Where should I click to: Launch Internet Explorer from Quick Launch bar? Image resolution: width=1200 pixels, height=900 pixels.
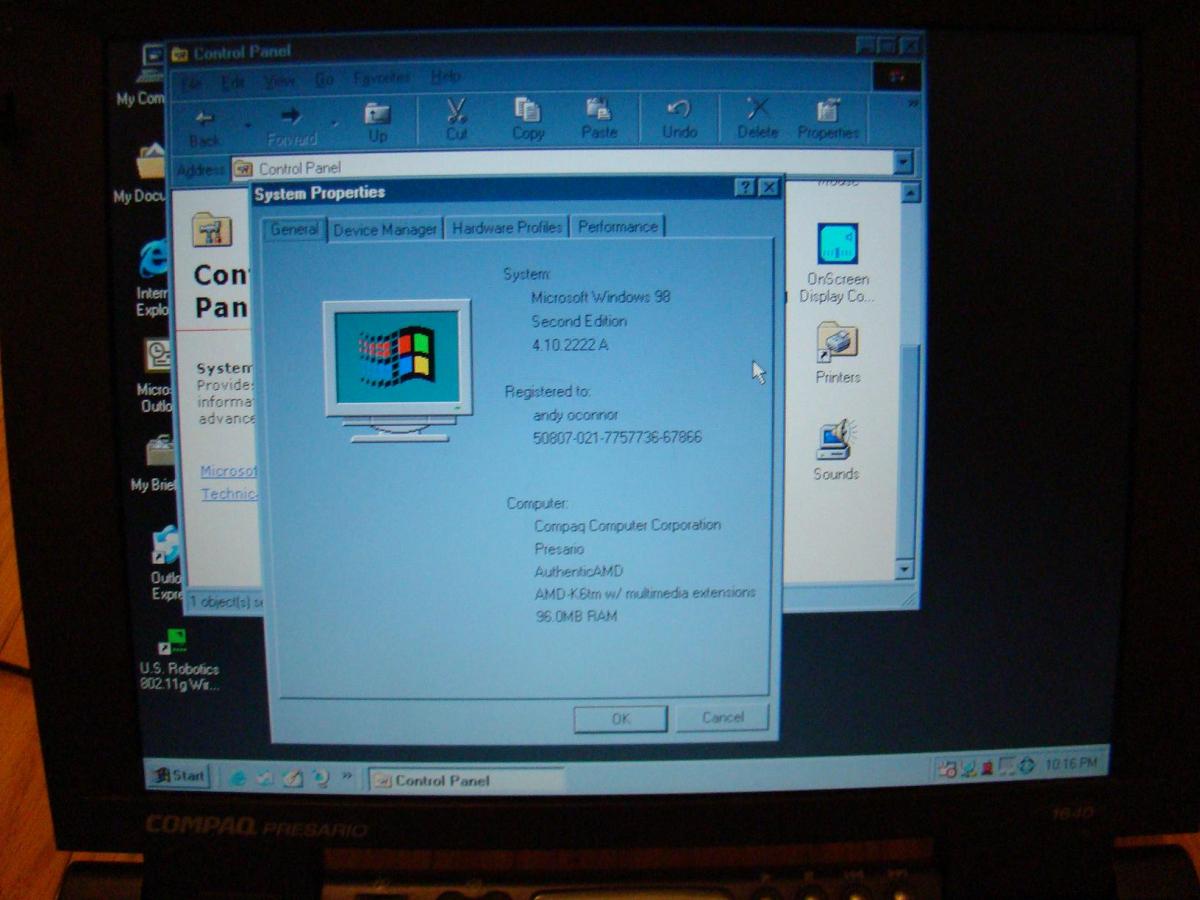(x=238, y=777)
